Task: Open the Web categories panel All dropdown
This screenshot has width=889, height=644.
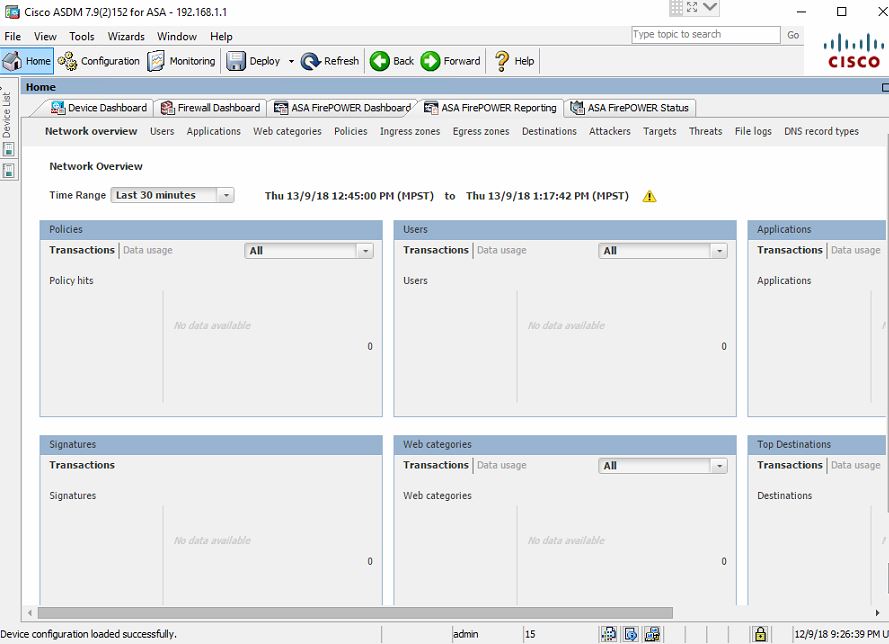Action: (663, 465)
